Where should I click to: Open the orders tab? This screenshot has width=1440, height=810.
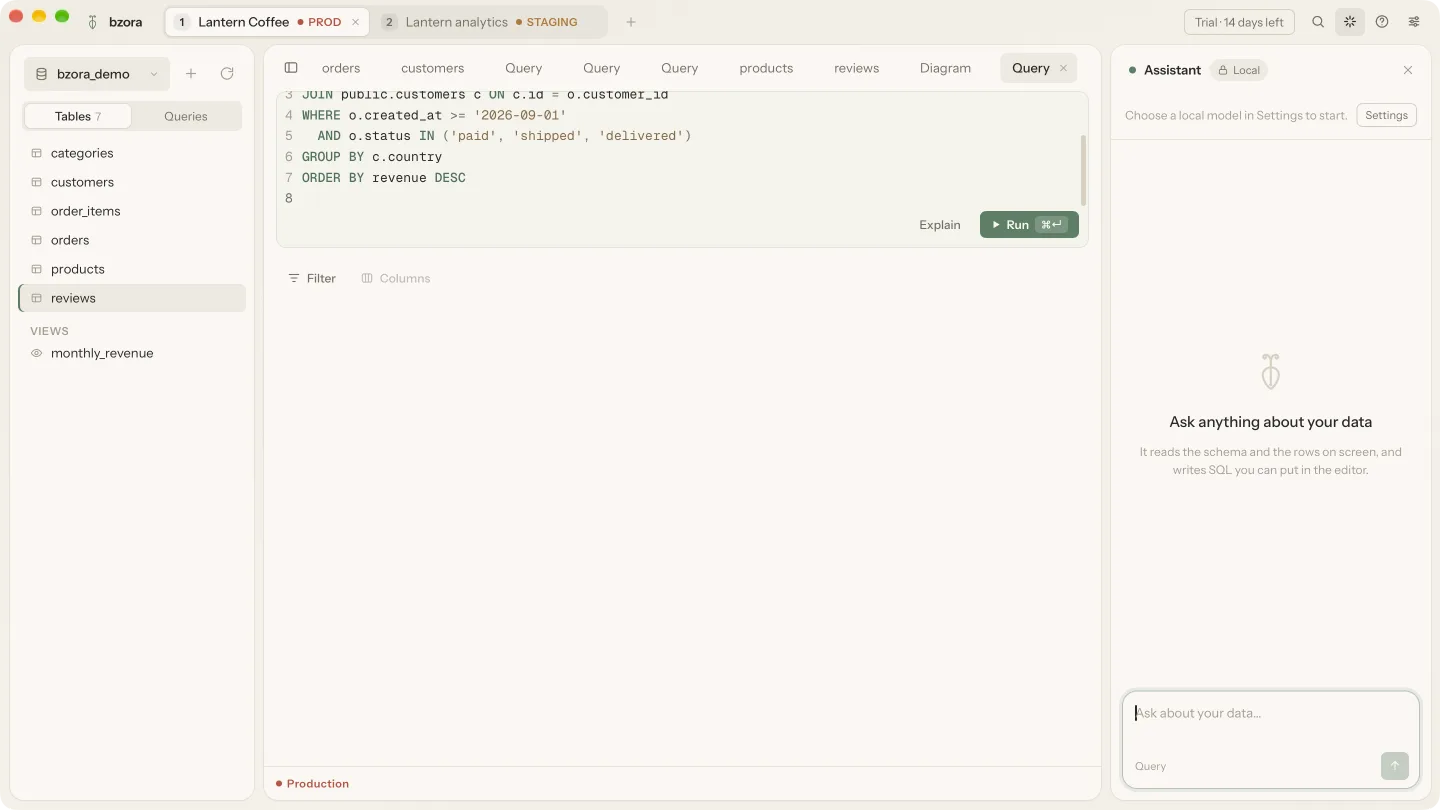pos(341,68)
